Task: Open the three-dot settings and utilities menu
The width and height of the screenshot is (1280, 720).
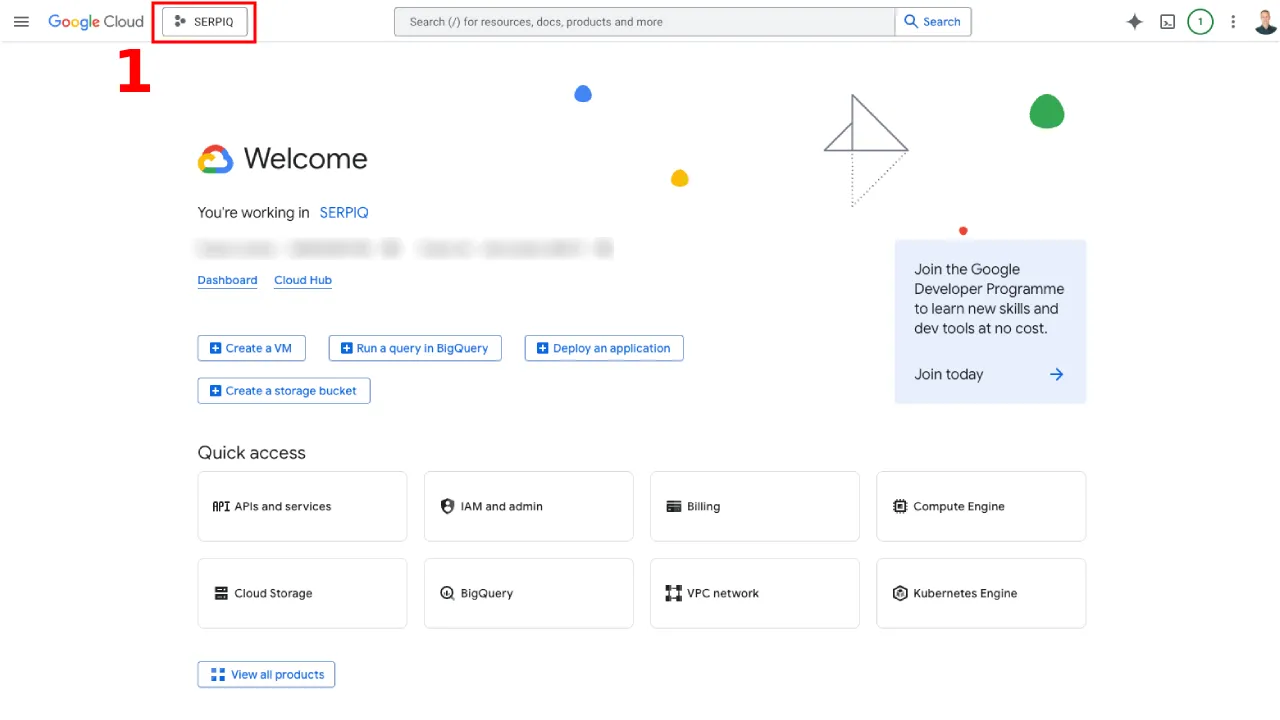Action: [x=1233, y=22]
